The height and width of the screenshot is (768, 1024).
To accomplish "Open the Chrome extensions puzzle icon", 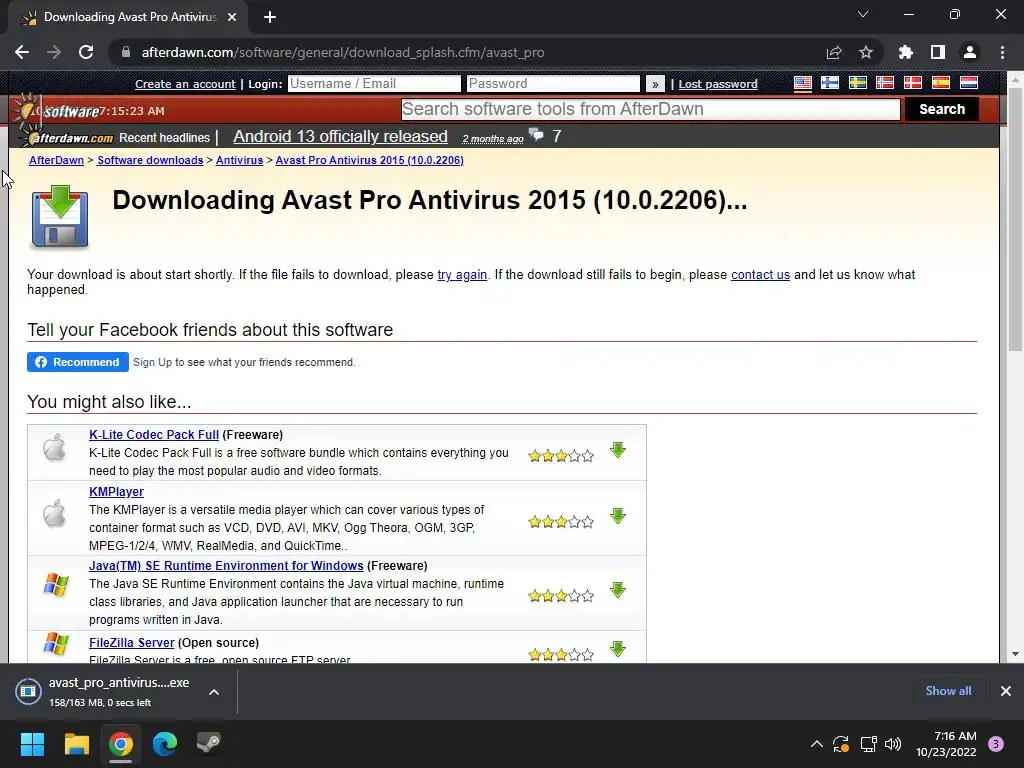I will tap(906, 52).
